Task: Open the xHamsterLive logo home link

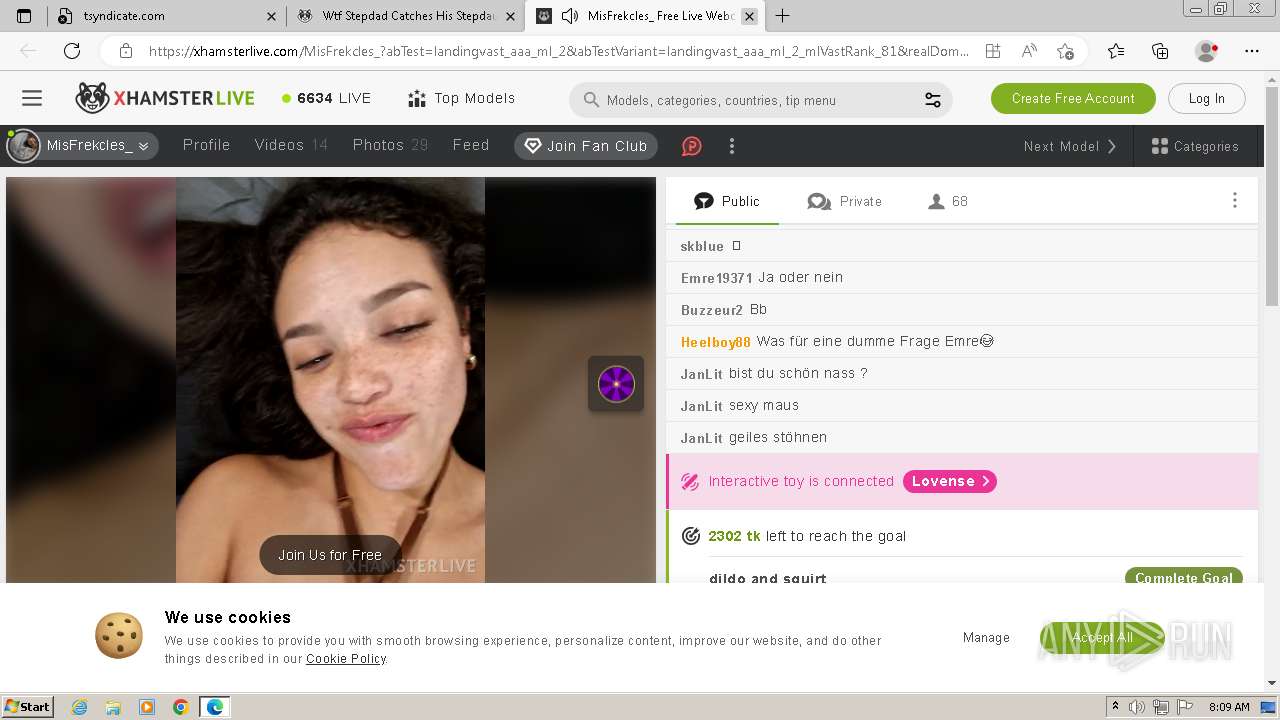Action: click(165, 98)
